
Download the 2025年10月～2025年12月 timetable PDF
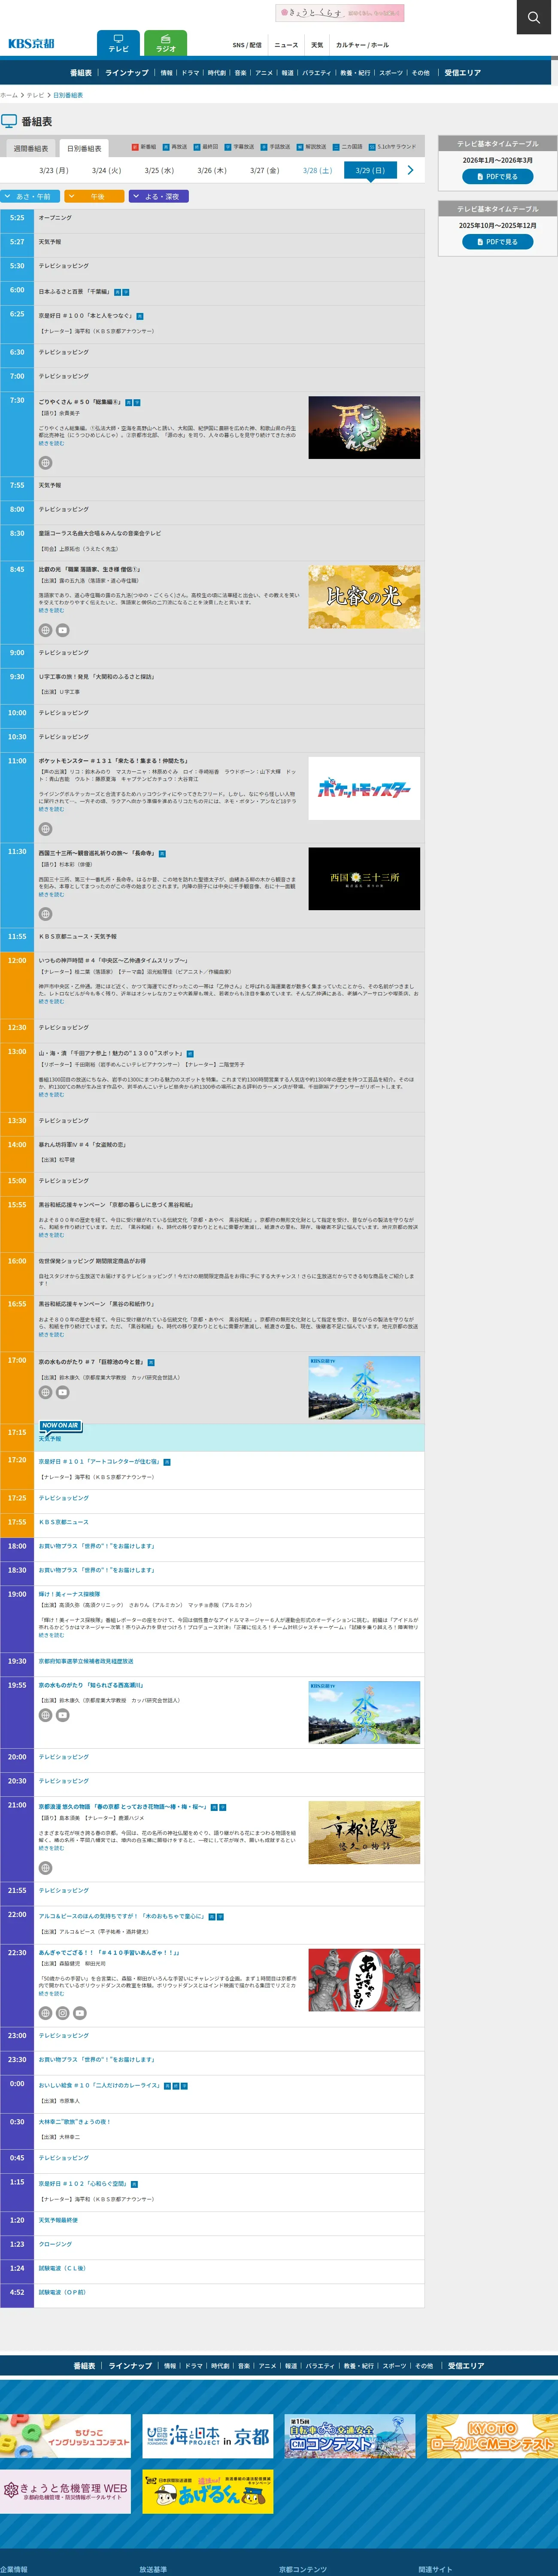(x=497, y=241)
